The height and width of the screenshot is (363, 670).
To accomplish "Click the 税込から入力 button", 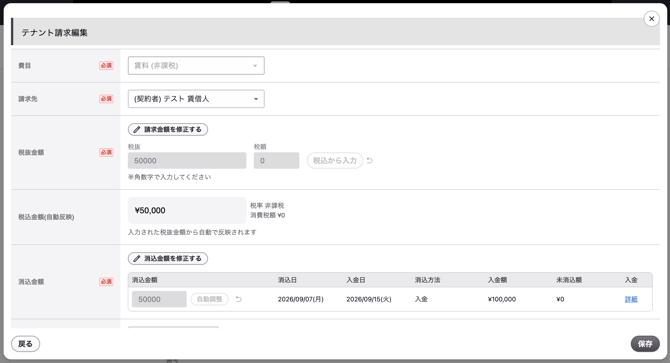I will (x=335, y=161).
